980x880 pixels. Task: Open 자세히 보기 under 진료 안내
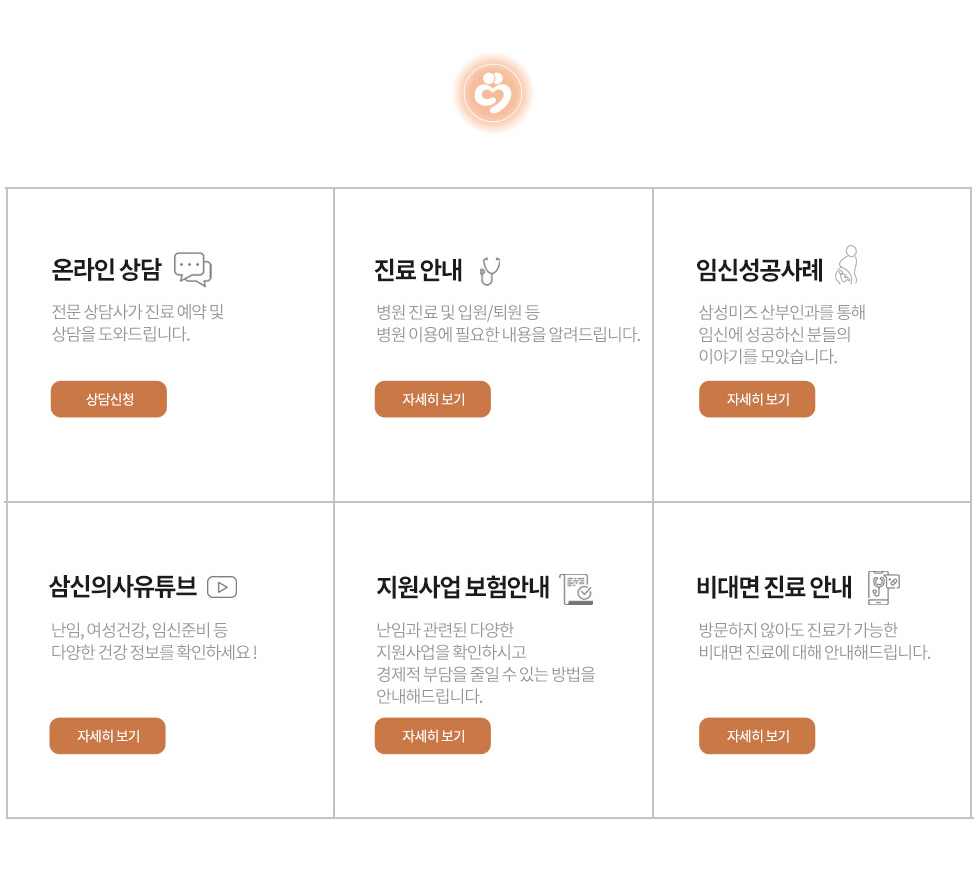click(x=432, y=399)
